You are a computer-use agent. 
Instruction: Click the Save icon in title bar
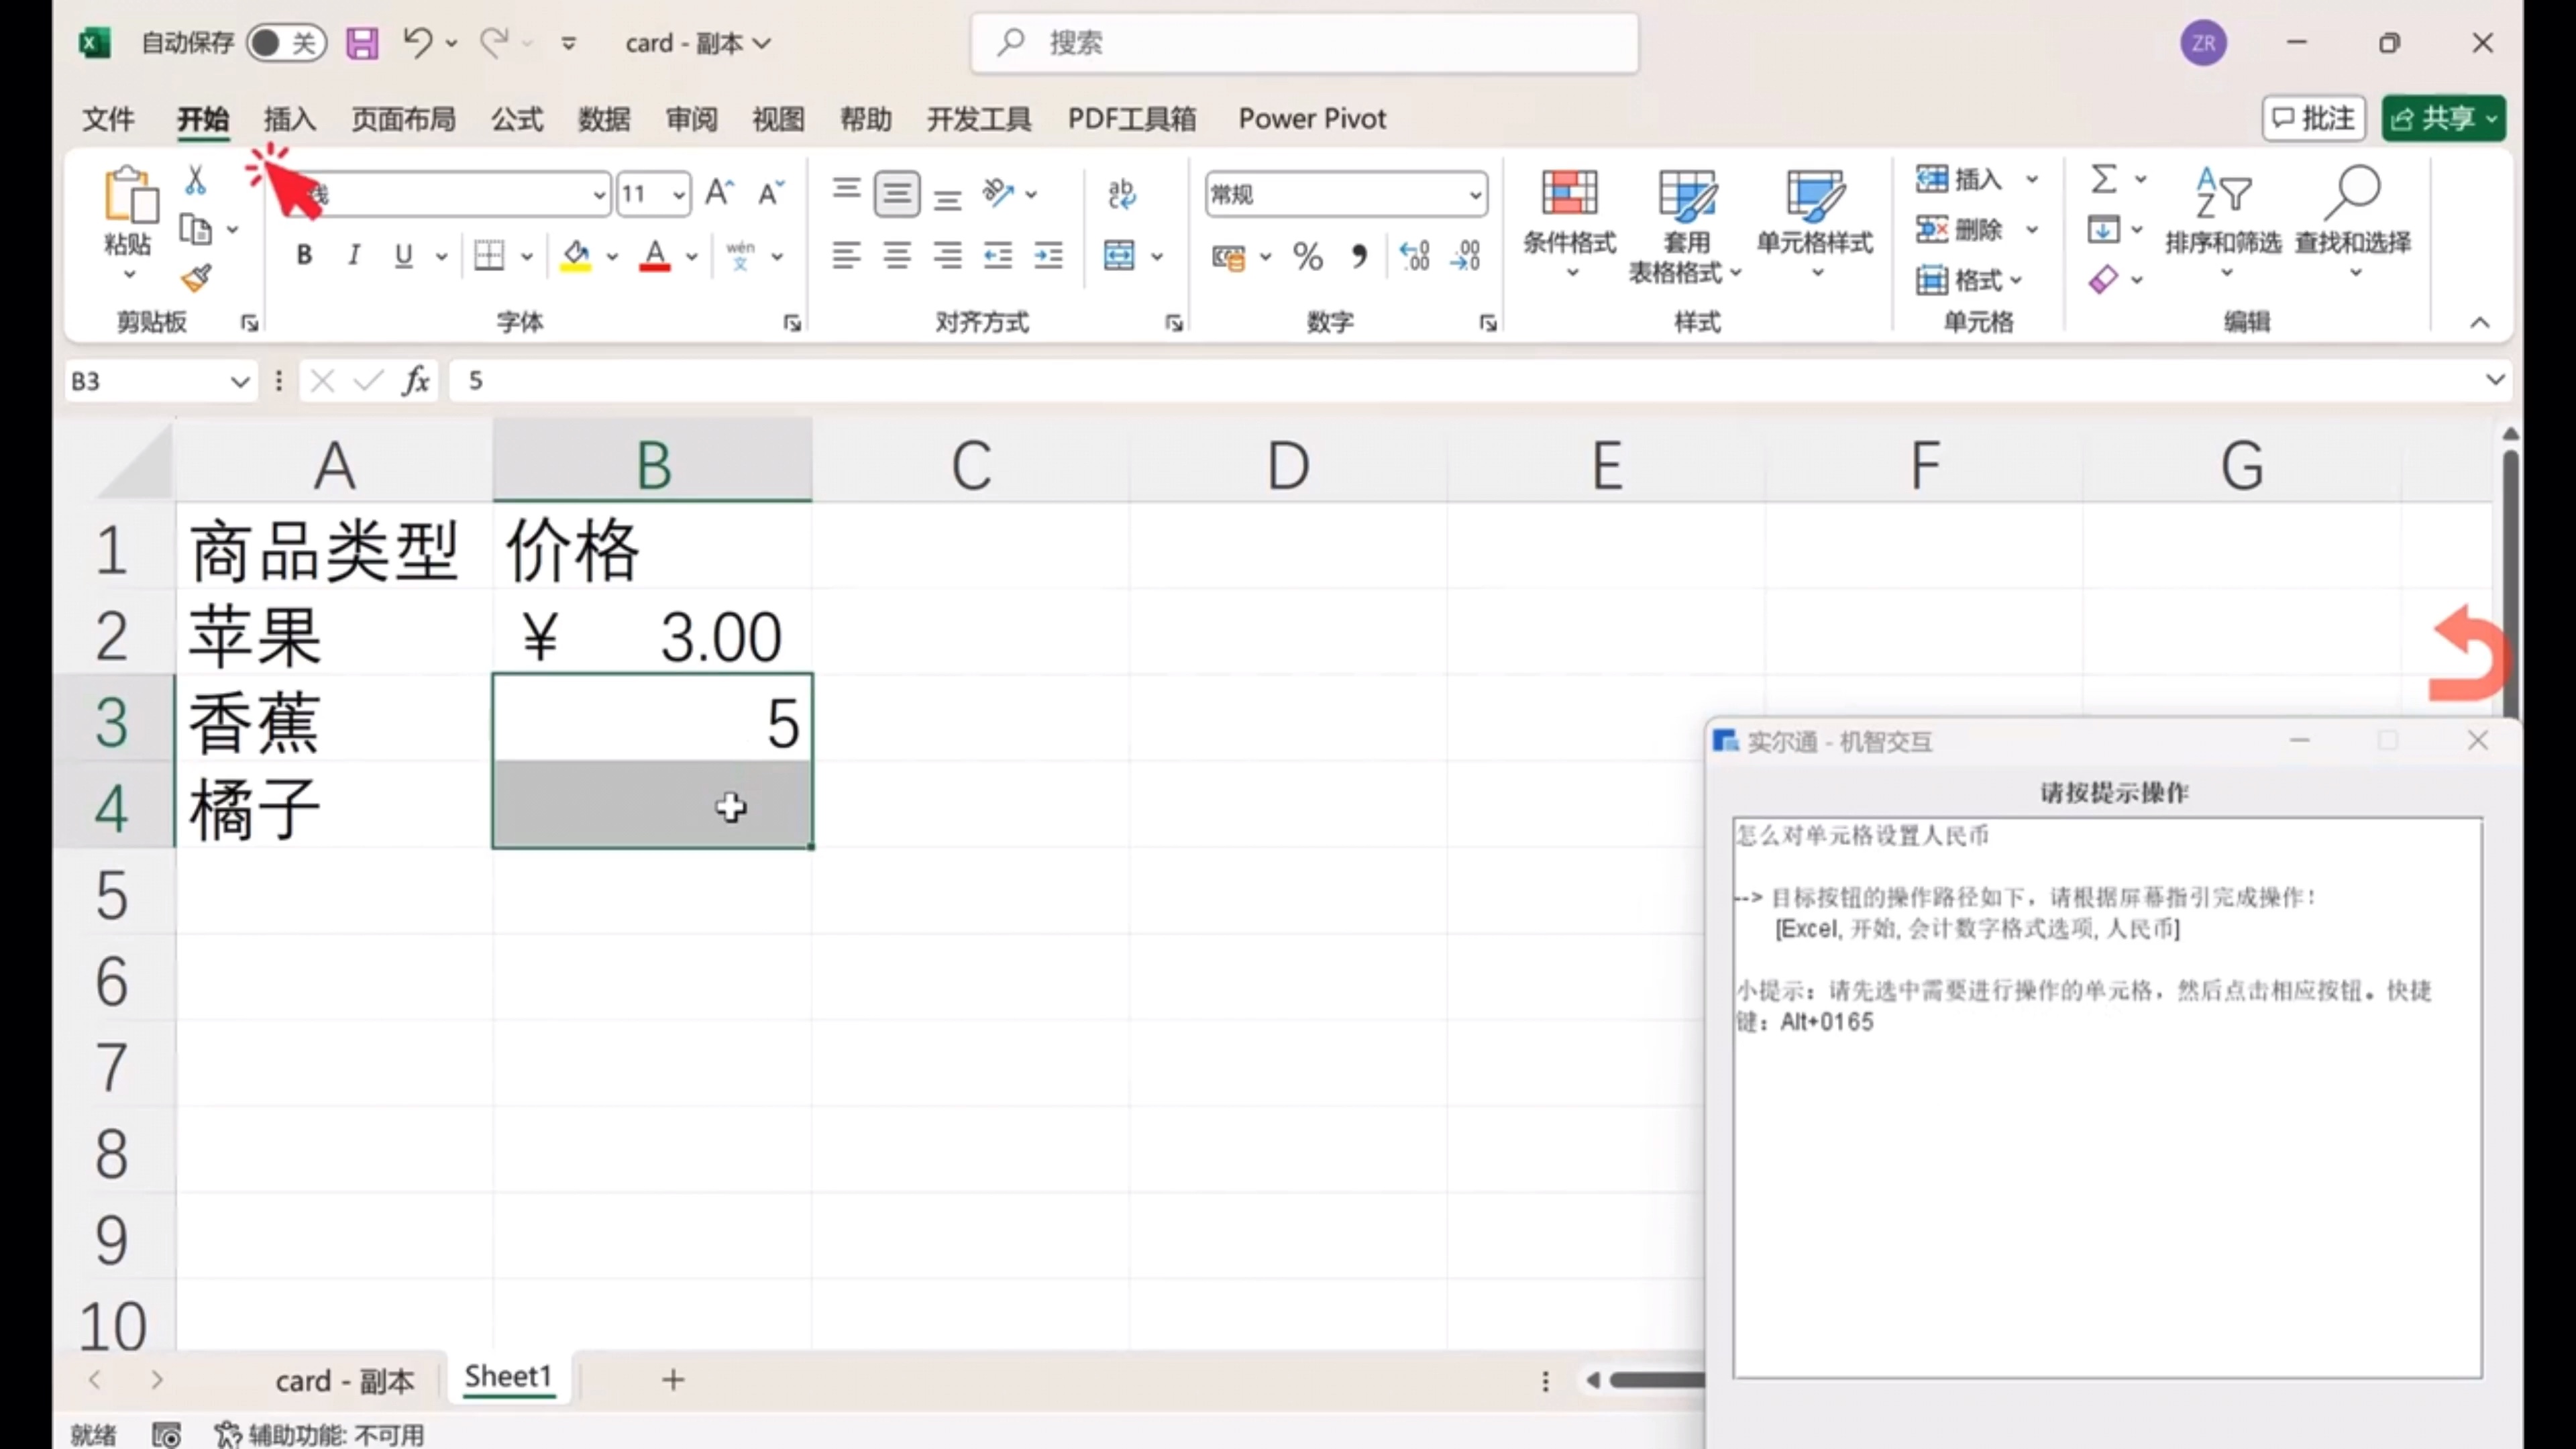362,43
